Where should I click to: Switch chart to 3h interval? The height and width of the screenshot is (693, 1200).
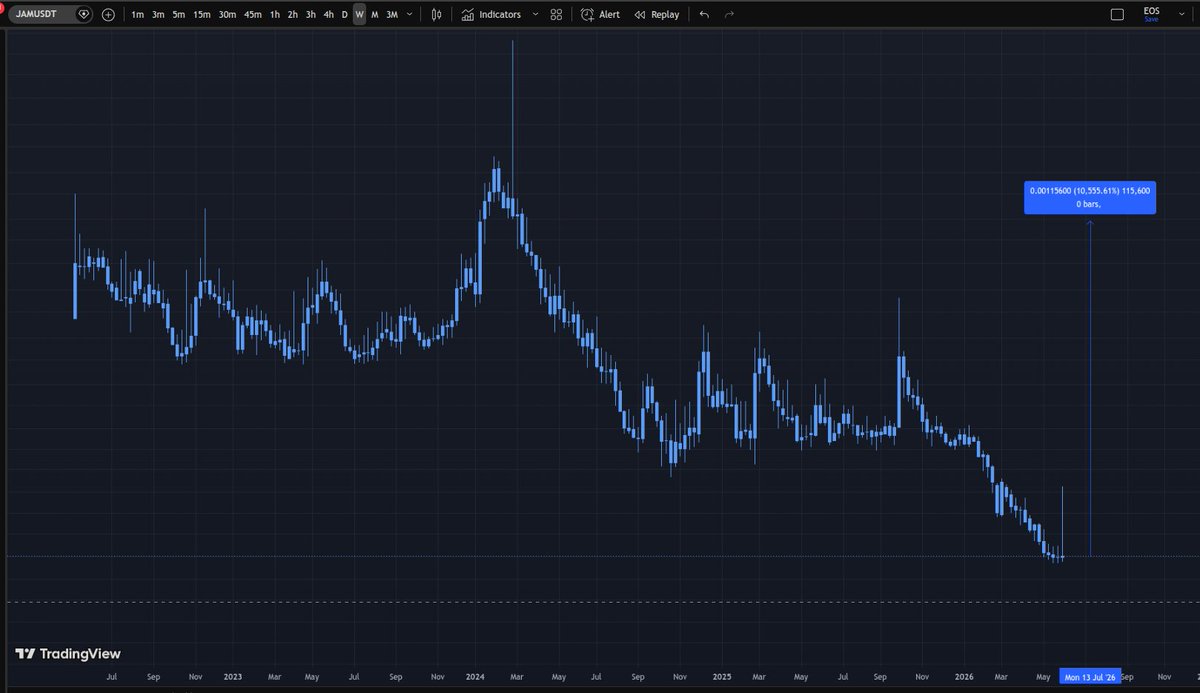pyautogui.click(x=311, y=15)
